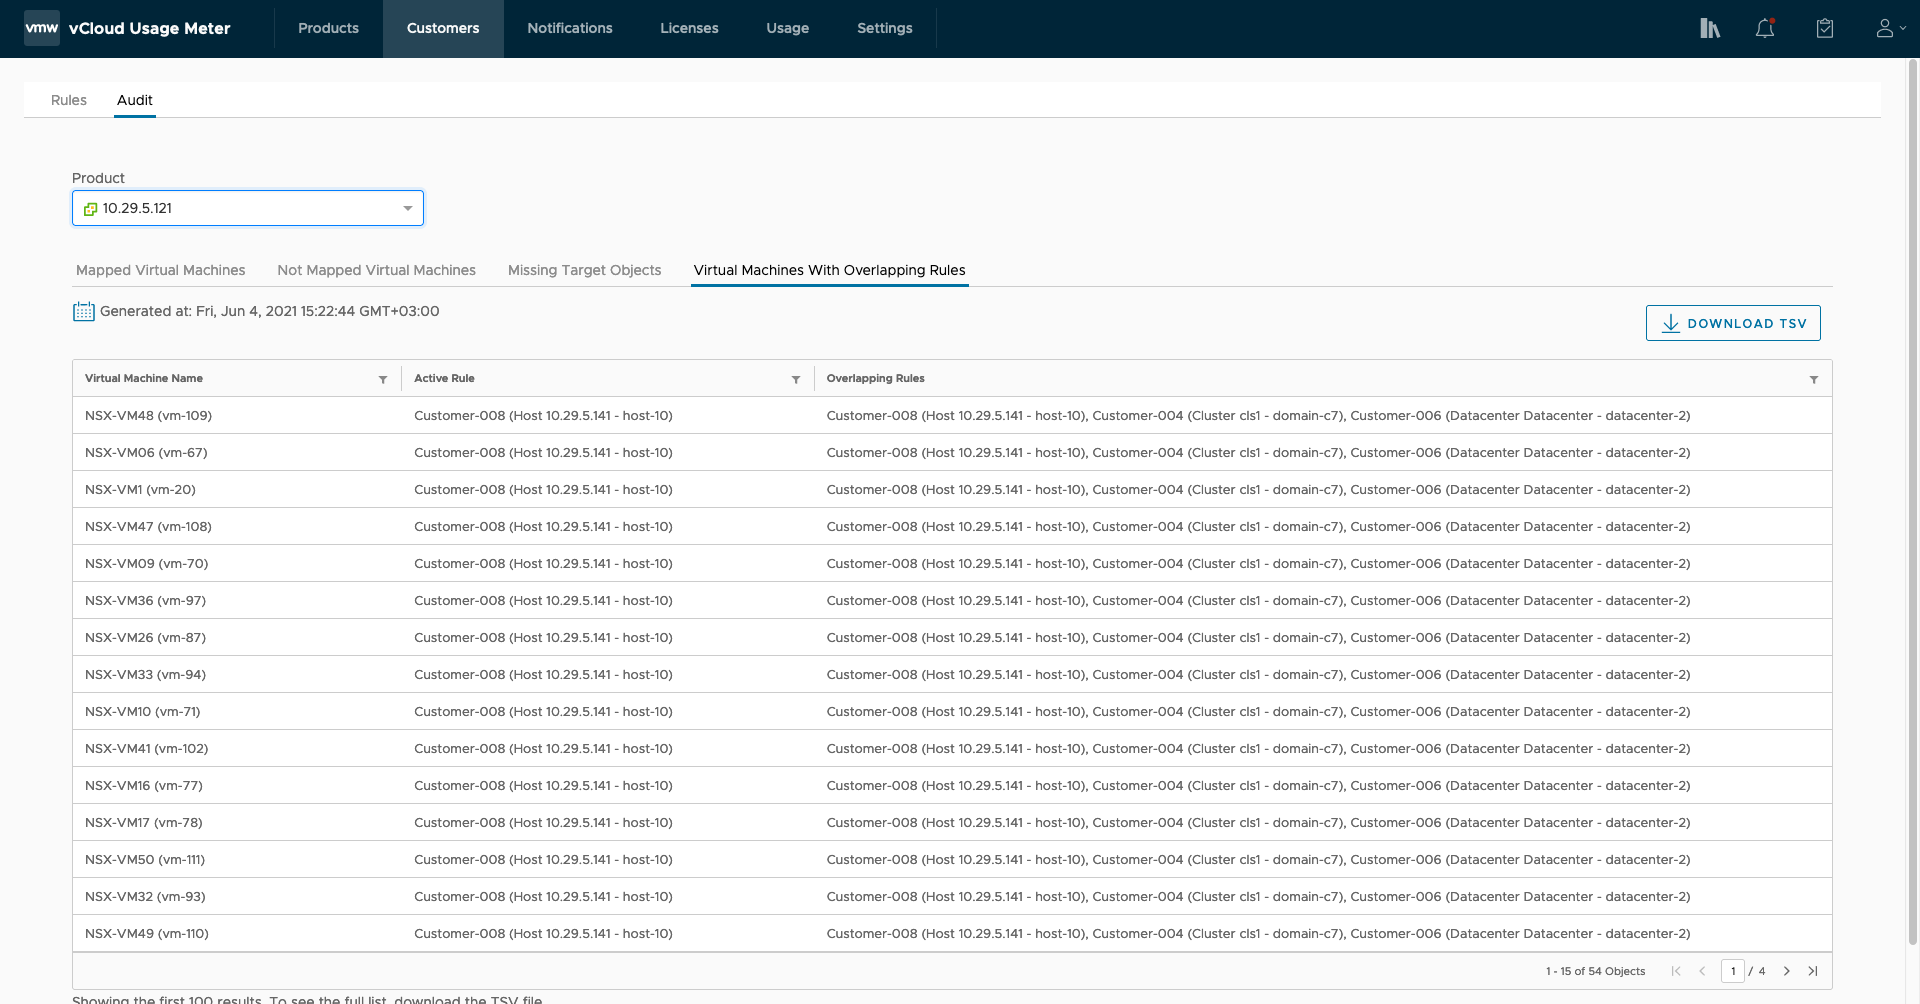Switch to the Rules tab
The width and height of the screenshot is (1920, 1004).
69,100
